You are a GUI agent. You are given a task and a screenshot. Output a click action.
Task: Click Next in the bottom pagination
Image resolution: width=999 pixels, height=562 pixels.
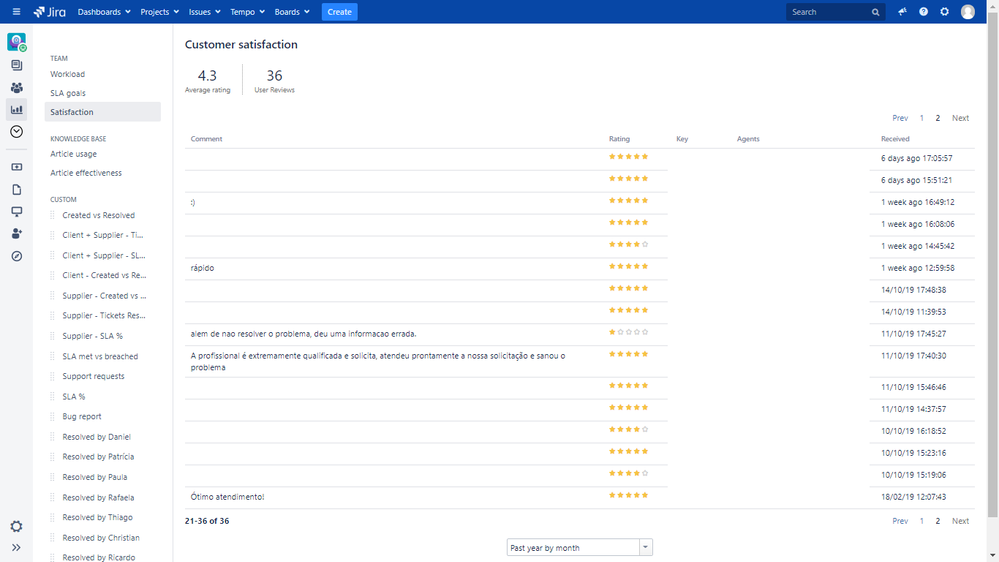tap(960, 521)
